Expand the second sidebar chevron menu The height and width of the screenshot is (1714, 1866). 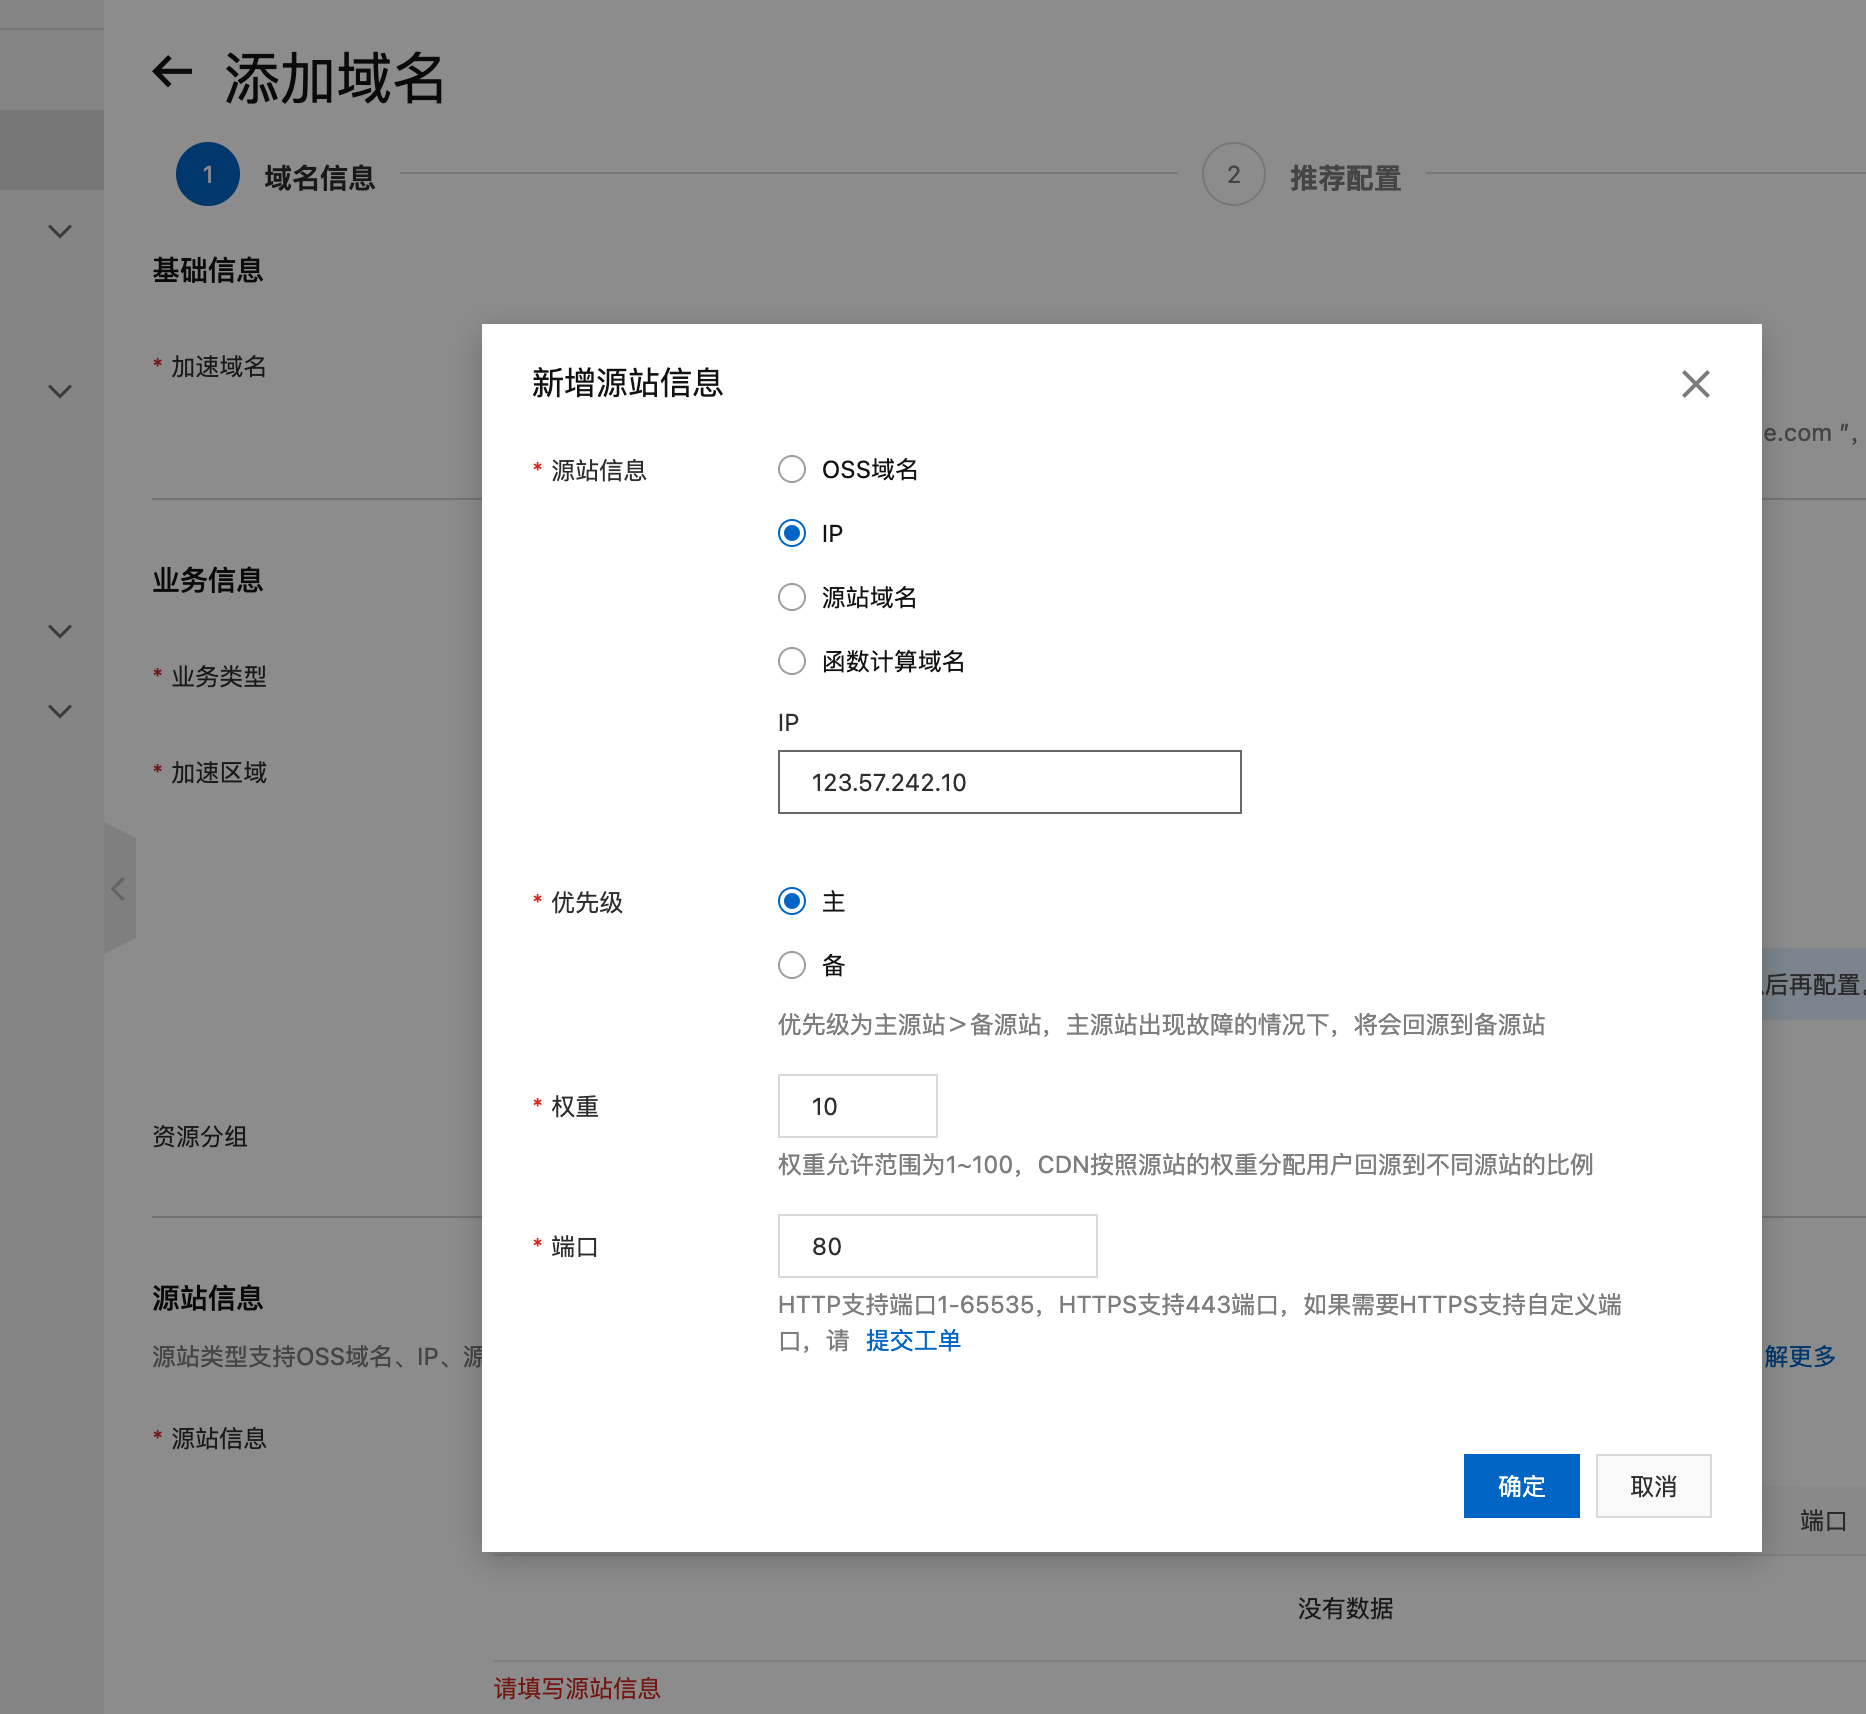coord(60,391)
